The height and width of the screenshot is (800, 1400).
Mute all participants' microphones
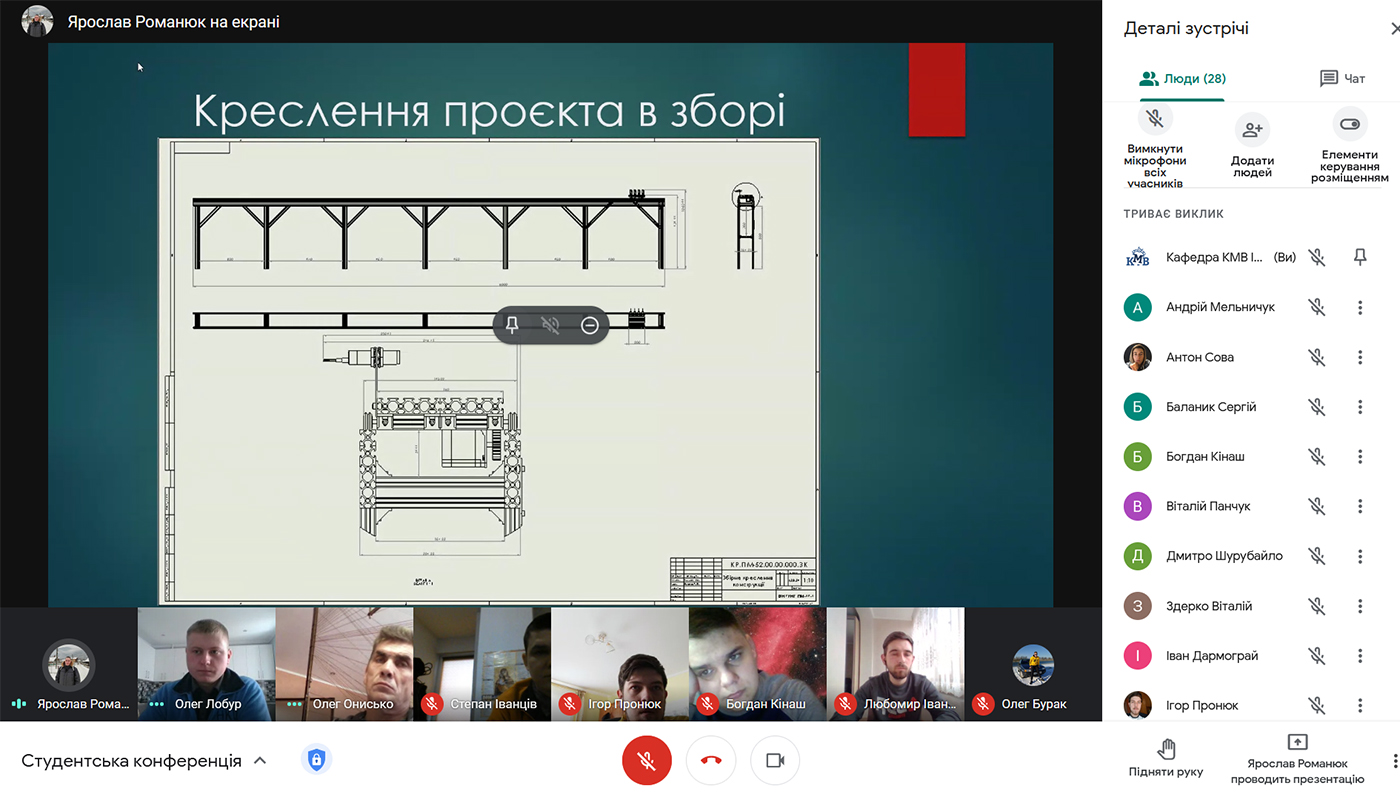tap(1155, 119)
